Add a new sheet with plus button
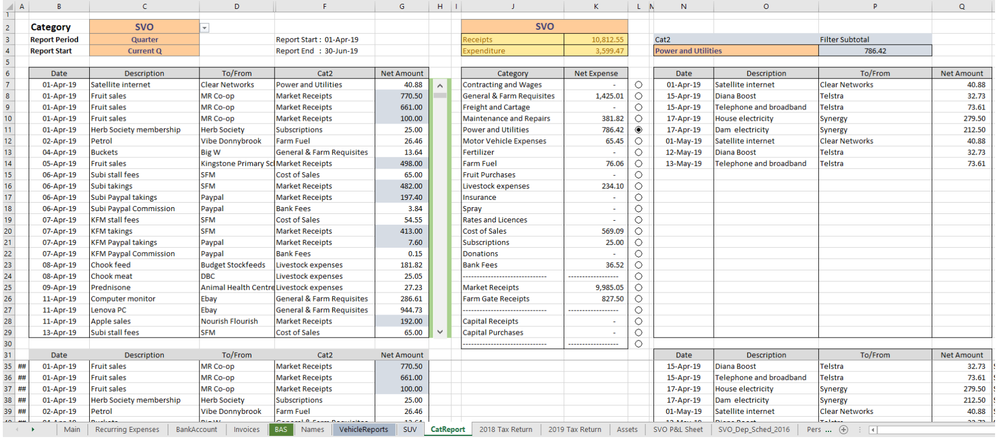999x442 pixels. click(x=843, y=430)
